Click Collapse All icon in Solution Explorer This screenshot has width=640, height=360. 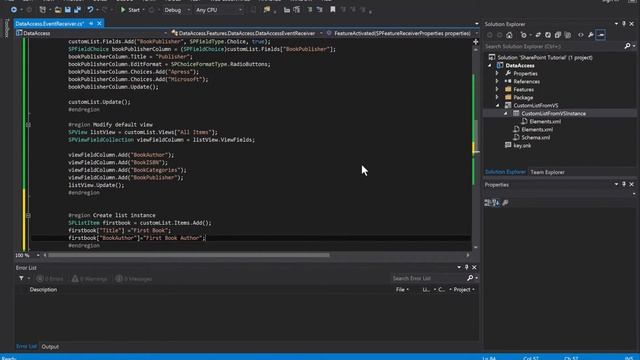(x=558, y=35)
